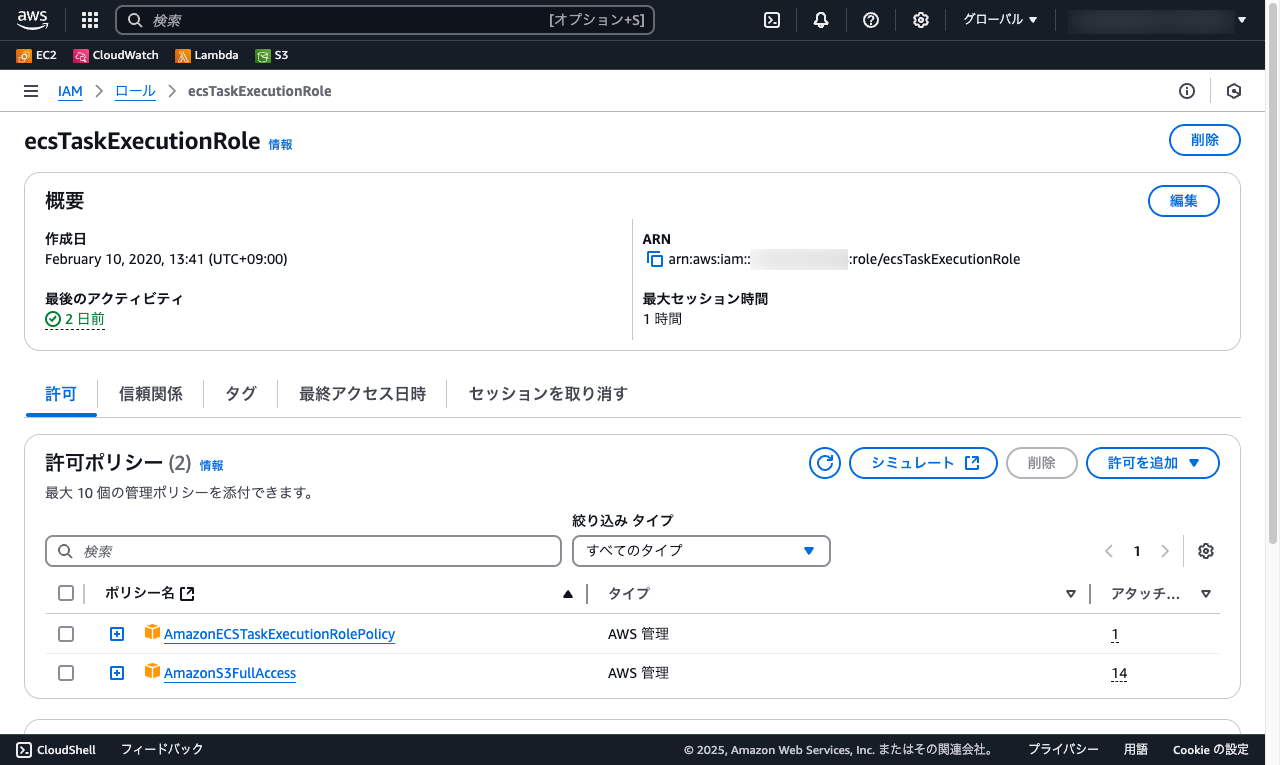Refresh the permissions policy list

[825, 463]
